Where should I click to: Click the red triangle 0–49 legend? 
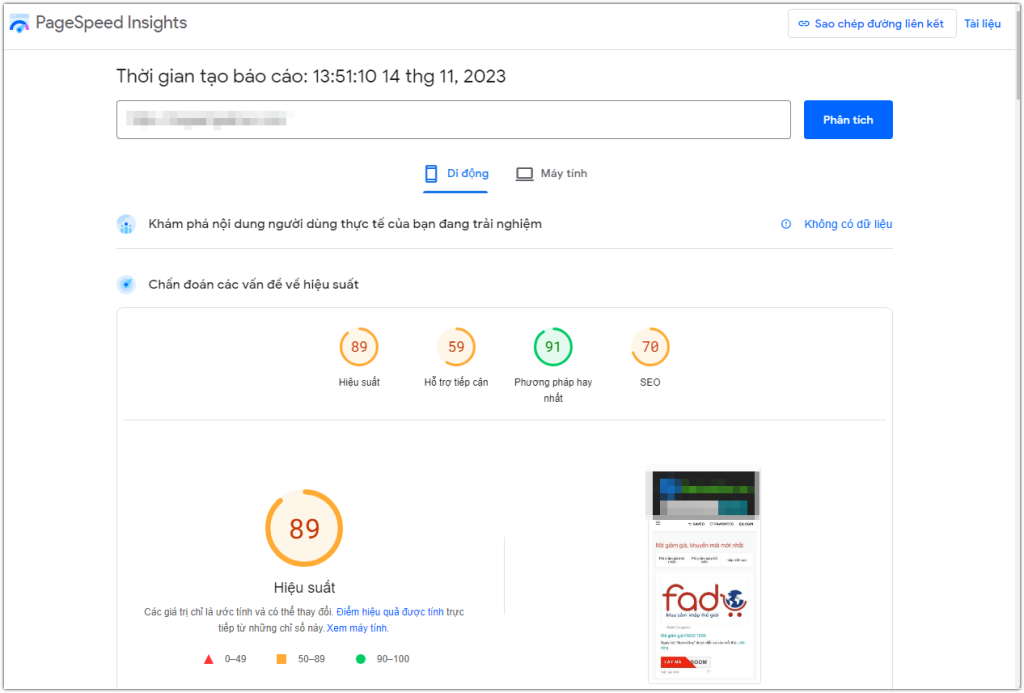225,659
